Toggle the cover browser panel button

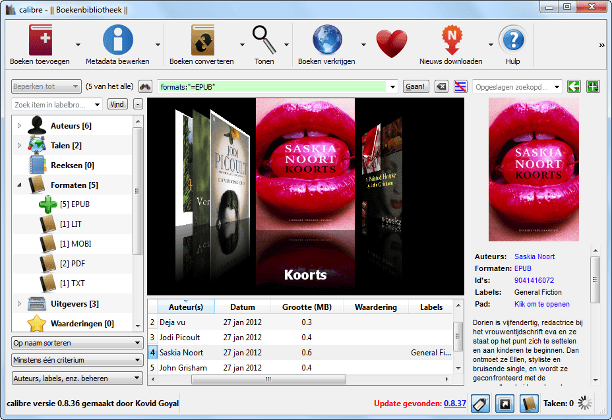(x=506, y=403)
